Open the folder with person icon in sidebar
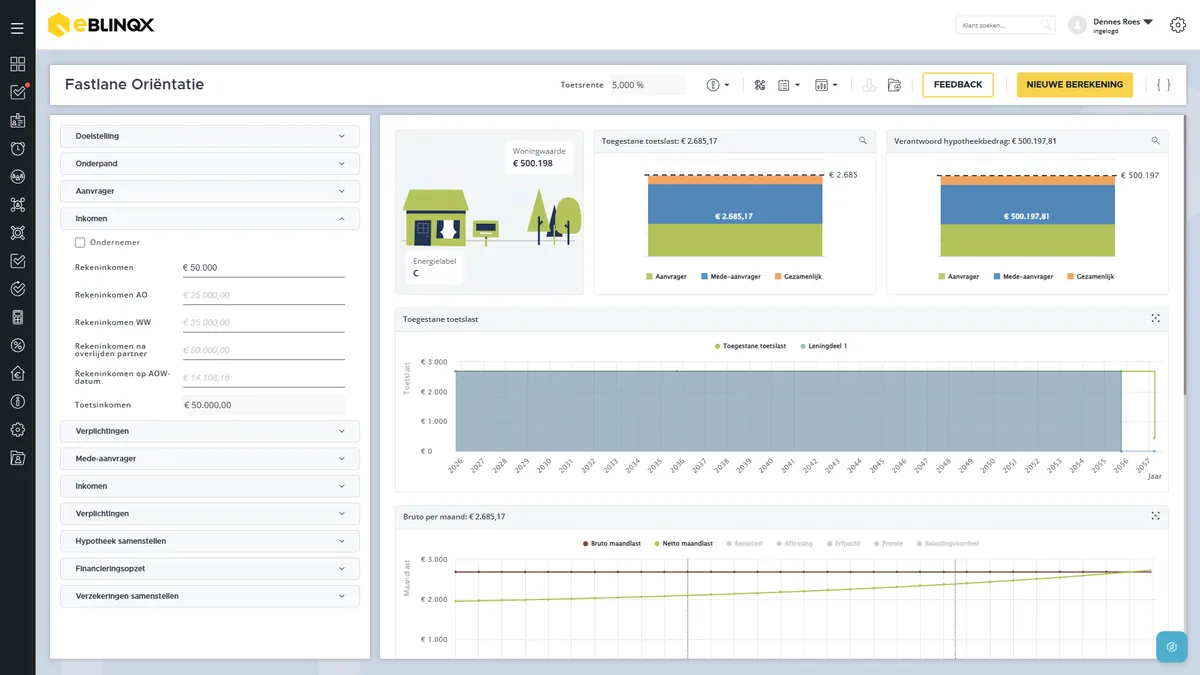The height and width of the screenshot is (675, 1200). click(x=17, y=459)
